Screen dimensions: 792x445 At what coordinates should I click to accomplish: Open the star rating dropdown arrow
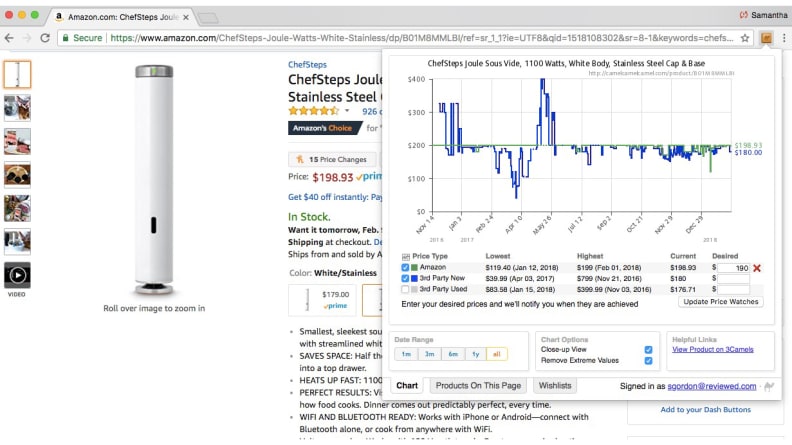pyautogui.click(x=347, y=111)
